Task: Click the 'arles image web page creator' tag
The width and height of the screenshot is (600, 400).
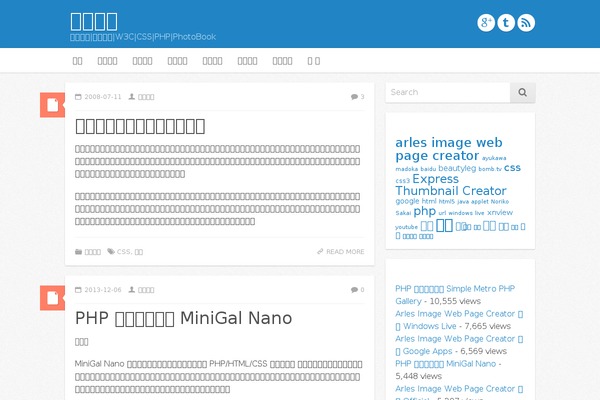Action: coord(448,149)
